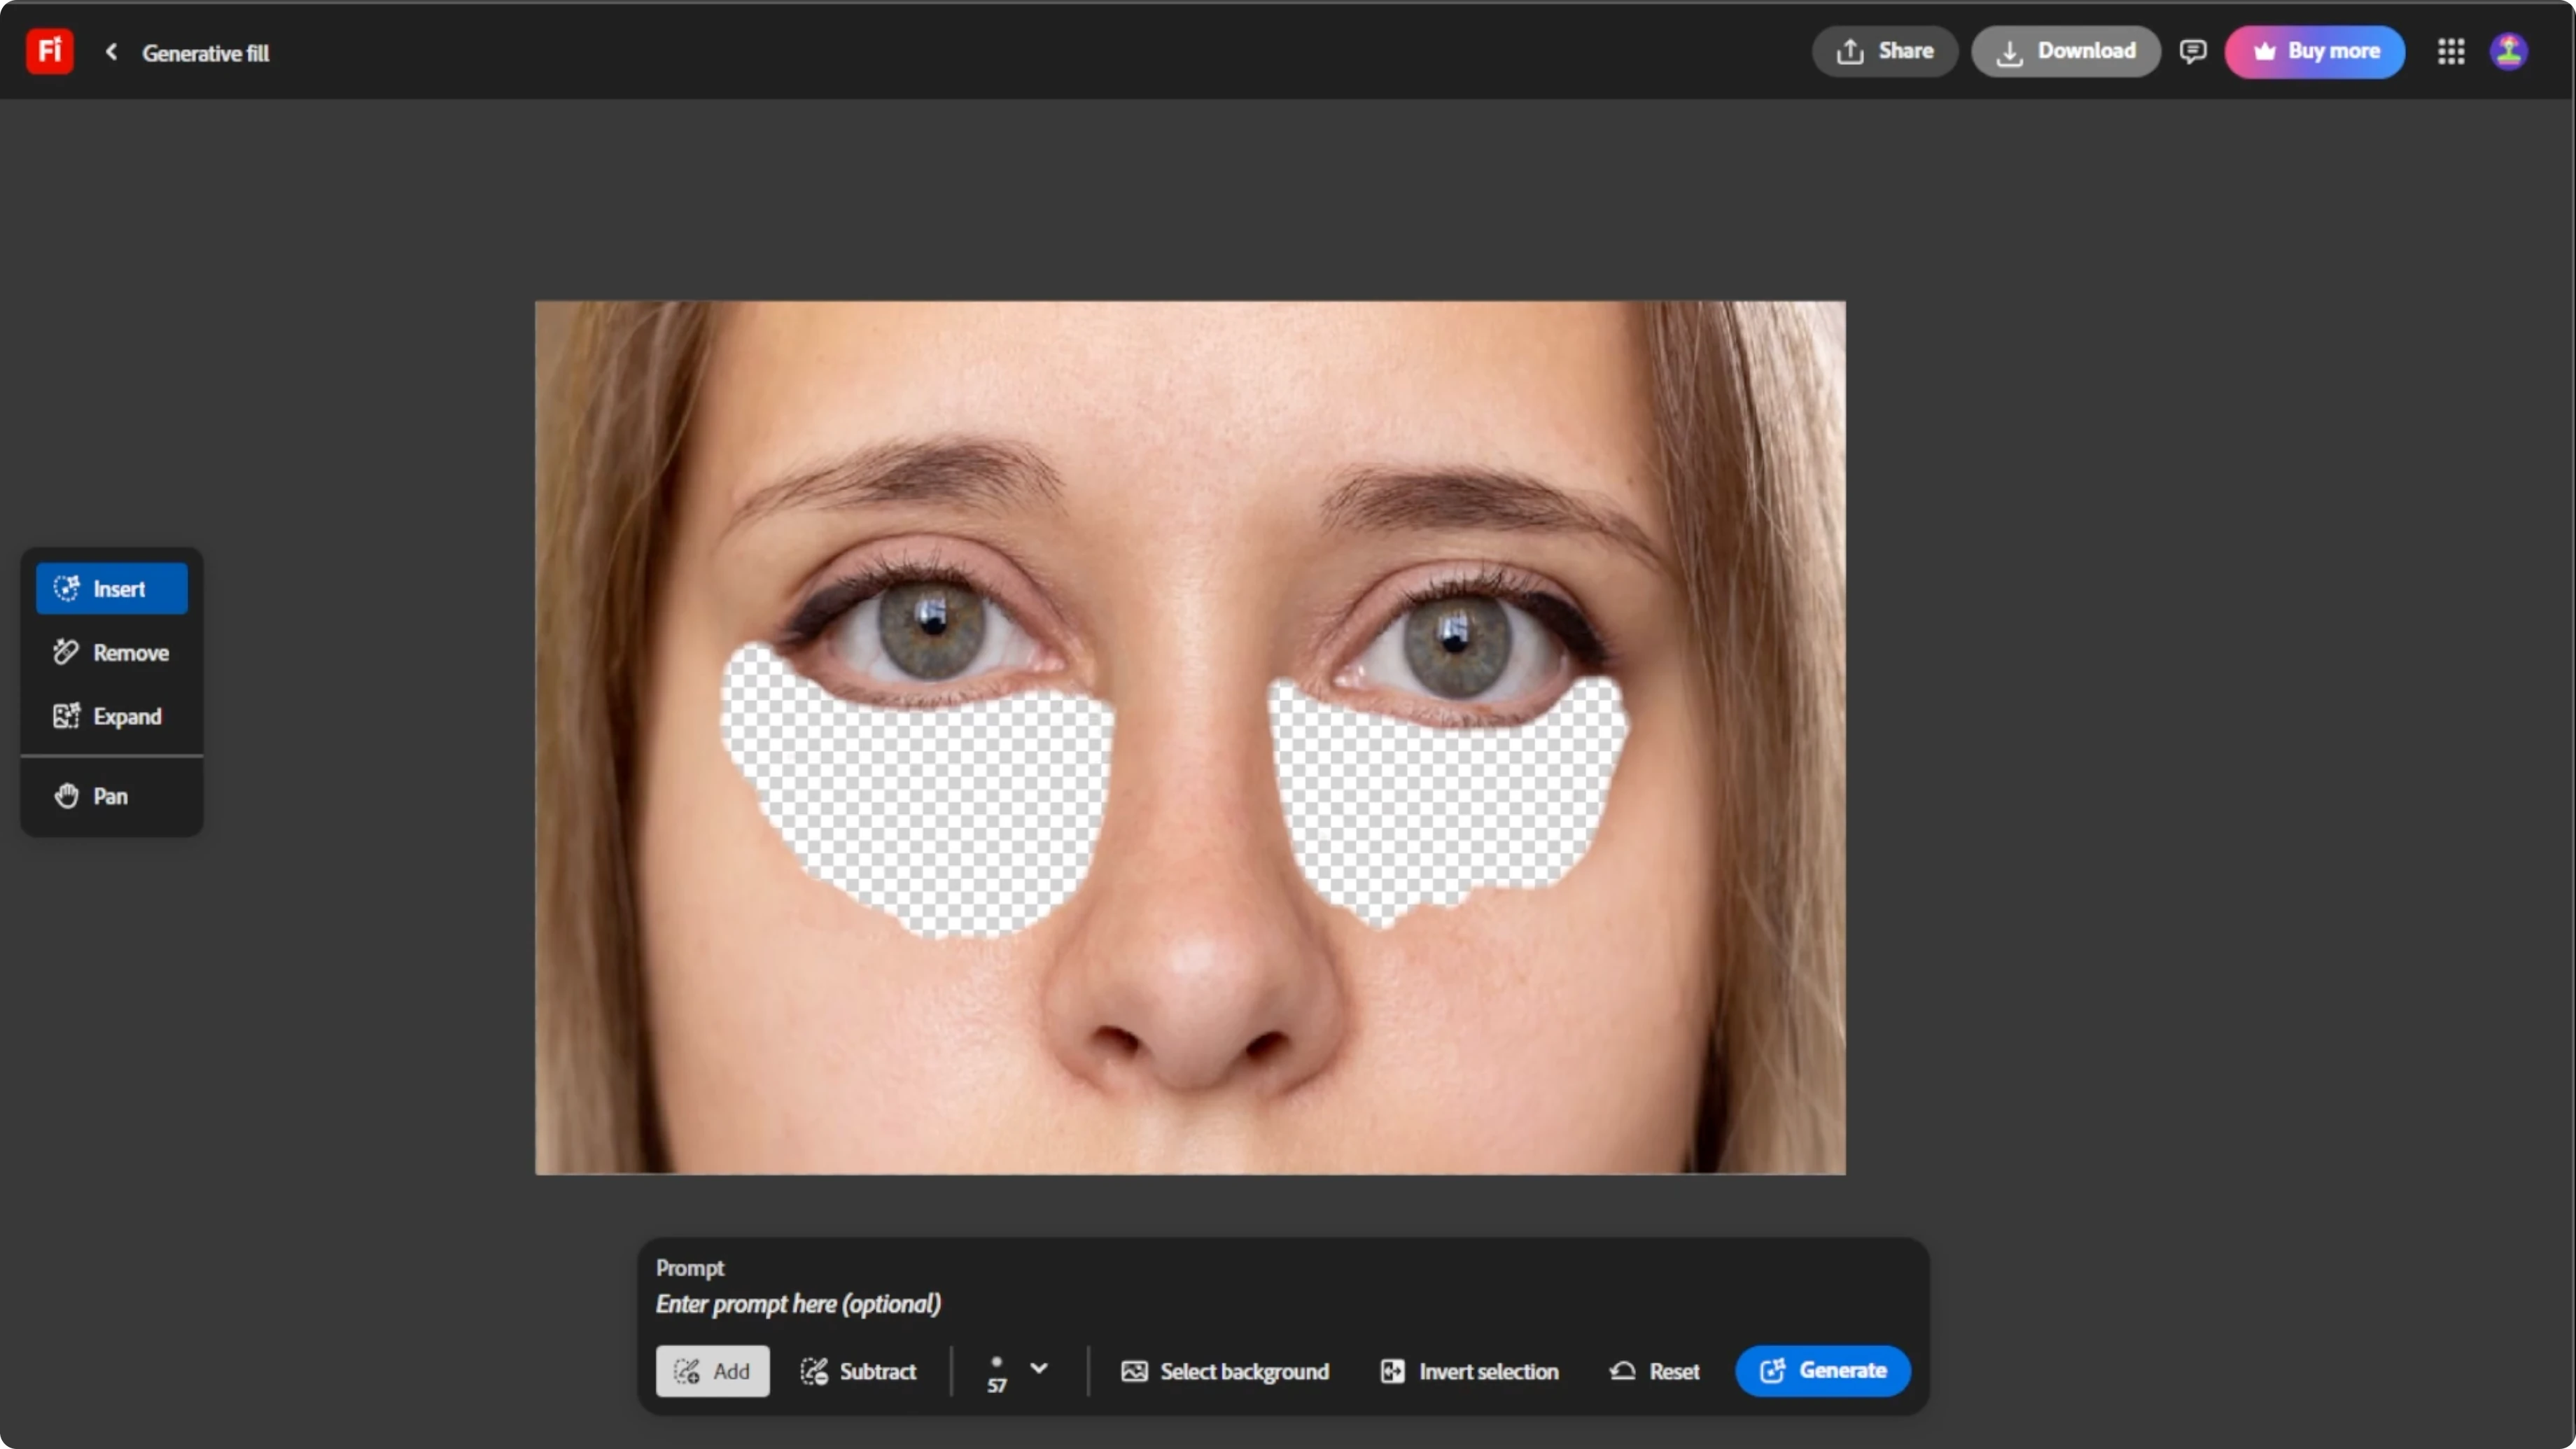The image size is (2576, 1449).
Task: Open the feedback comment icon
Action: coord(2192,51)
